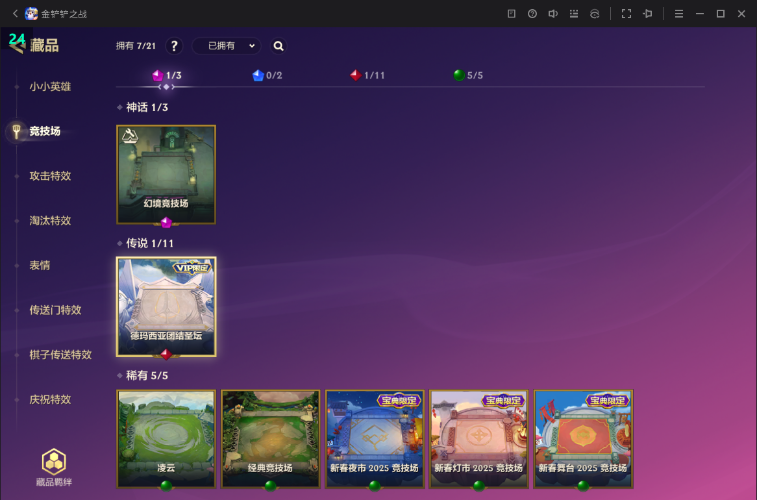Select 新春灯市 2025 竞技场 card
The width and height of the screenshot is (757, 500).
click(479, 439)
